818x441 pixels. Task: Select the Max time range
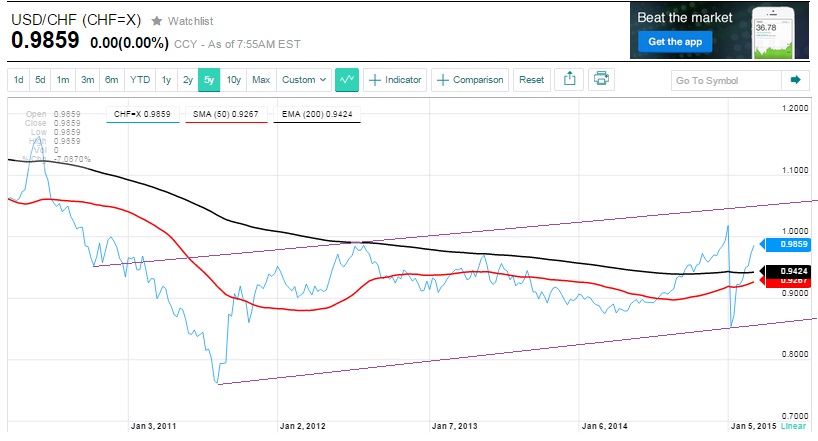click(261, 80)
